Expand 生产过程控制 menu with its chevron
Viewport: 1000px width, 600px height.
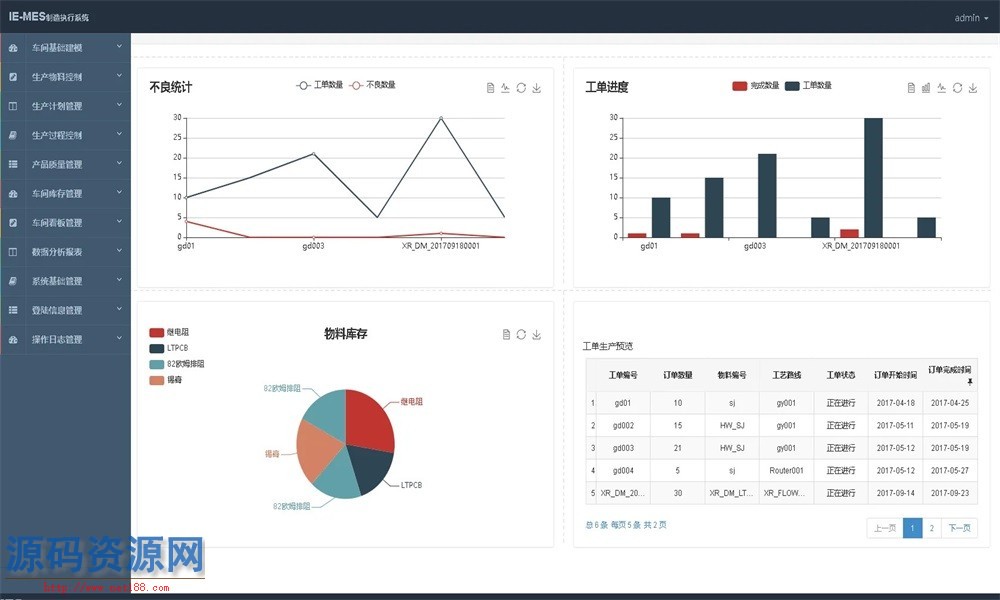(x=119, y=134)
